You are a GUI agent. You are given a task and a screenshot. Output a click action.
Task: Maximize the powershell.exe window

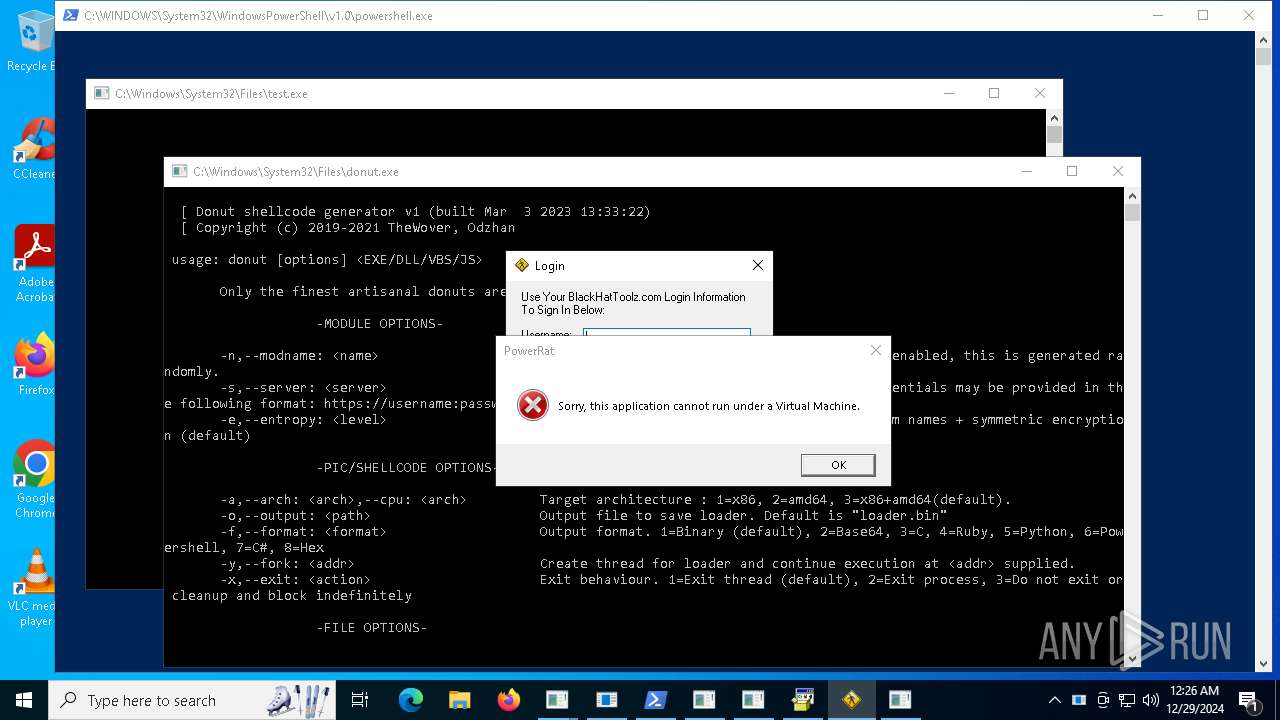pos(1203,15)
